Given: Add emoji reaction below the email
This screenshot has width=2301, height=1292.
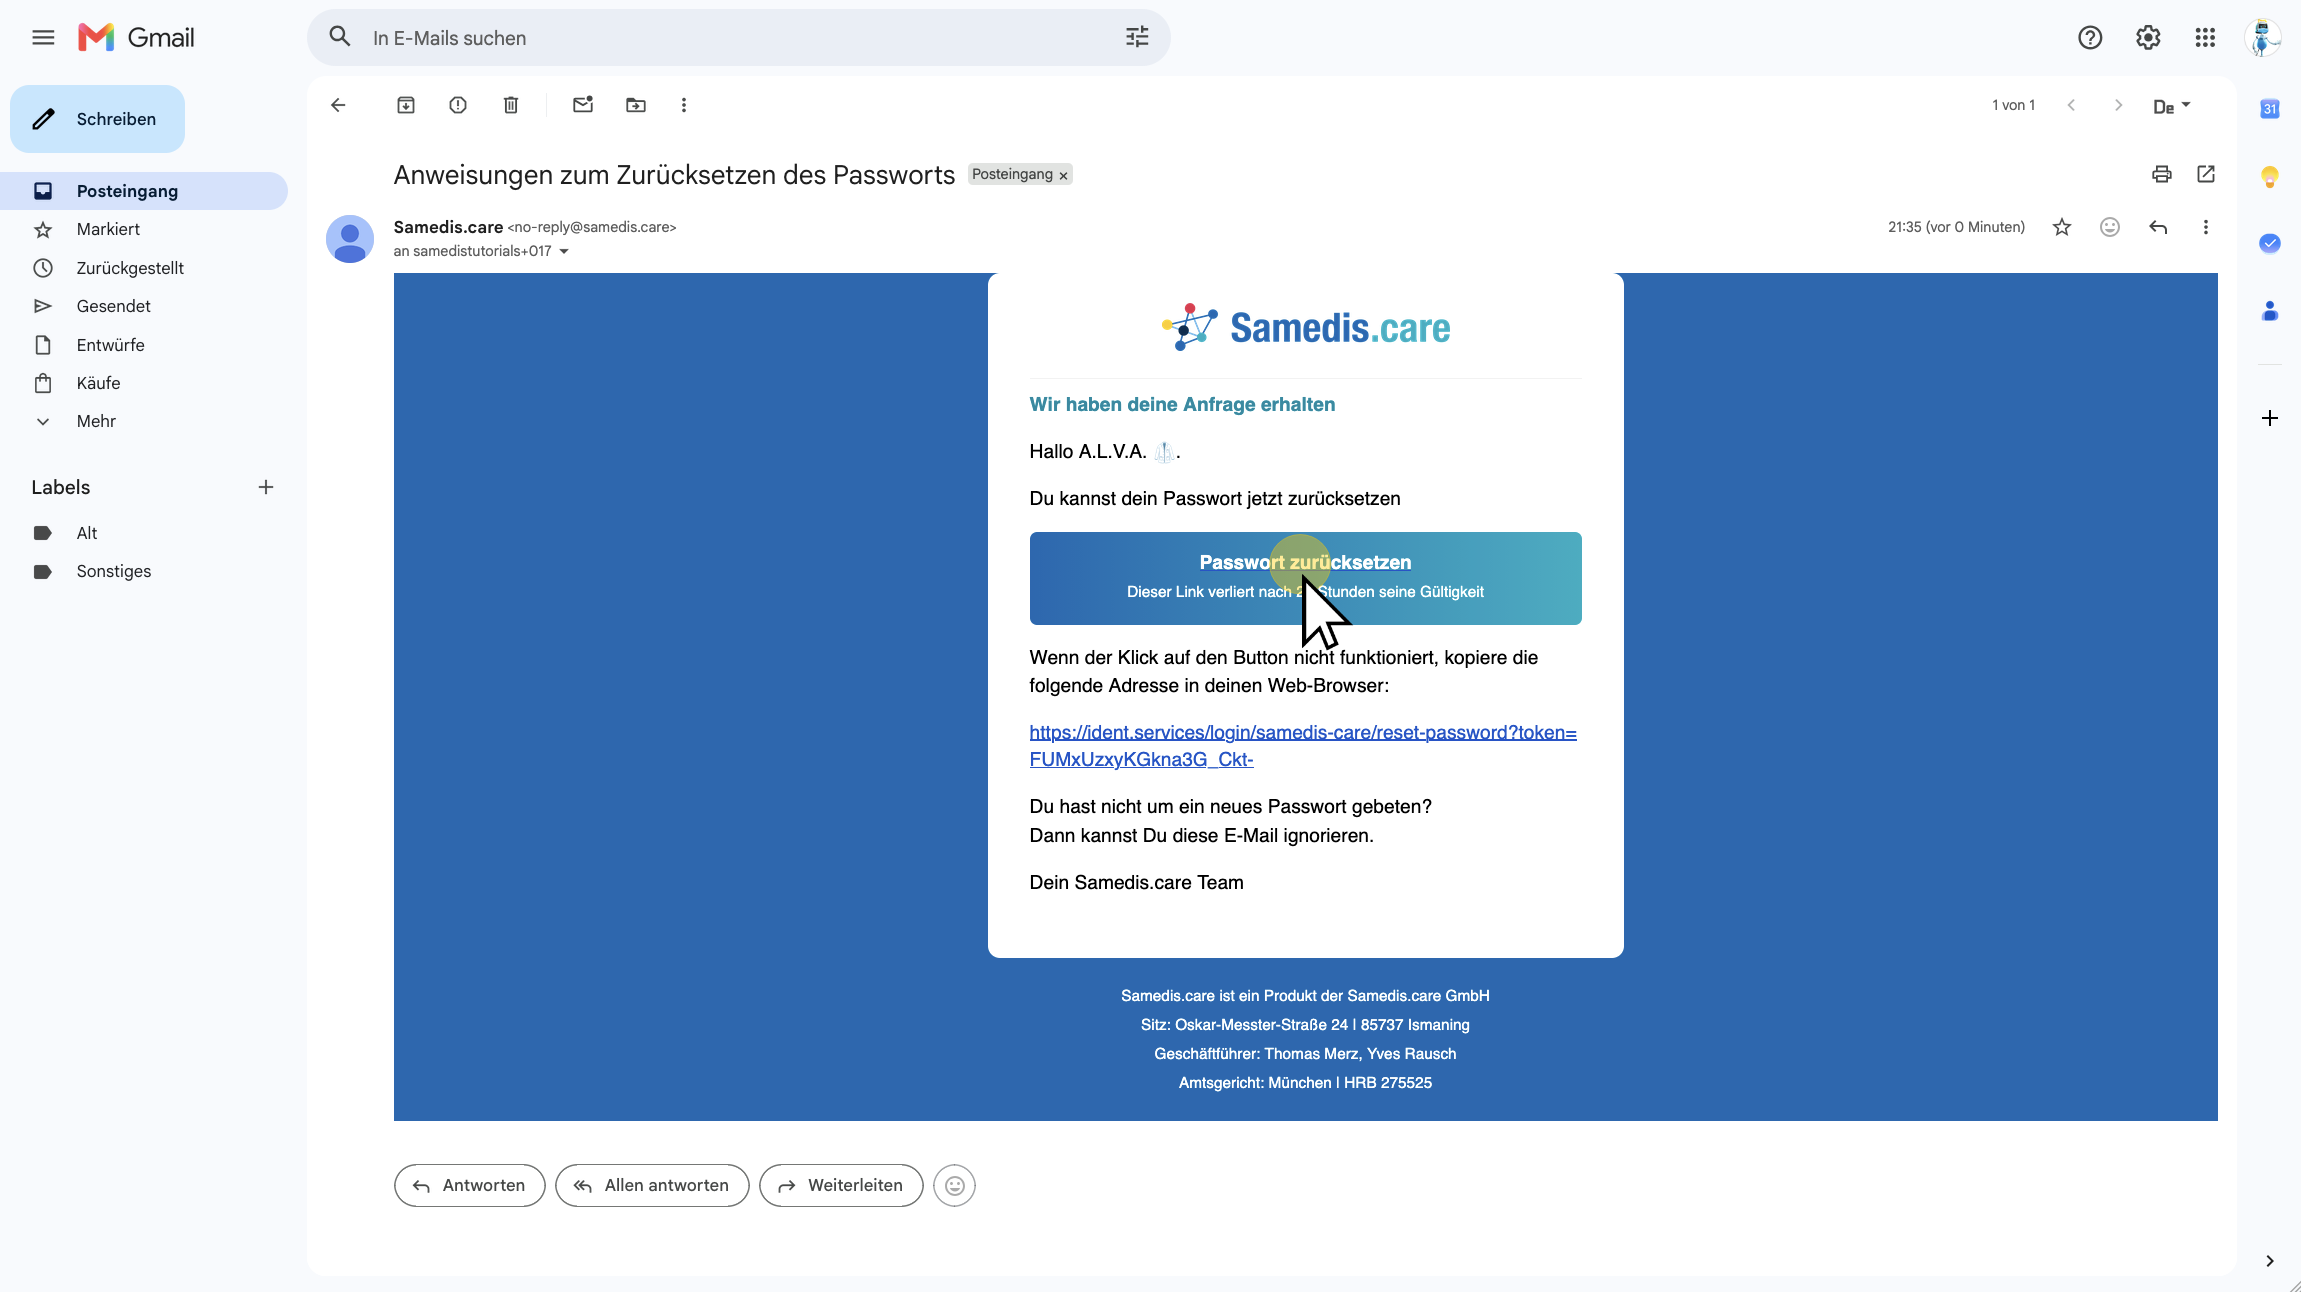Looking at the screenshot, I should (955, 1185).
